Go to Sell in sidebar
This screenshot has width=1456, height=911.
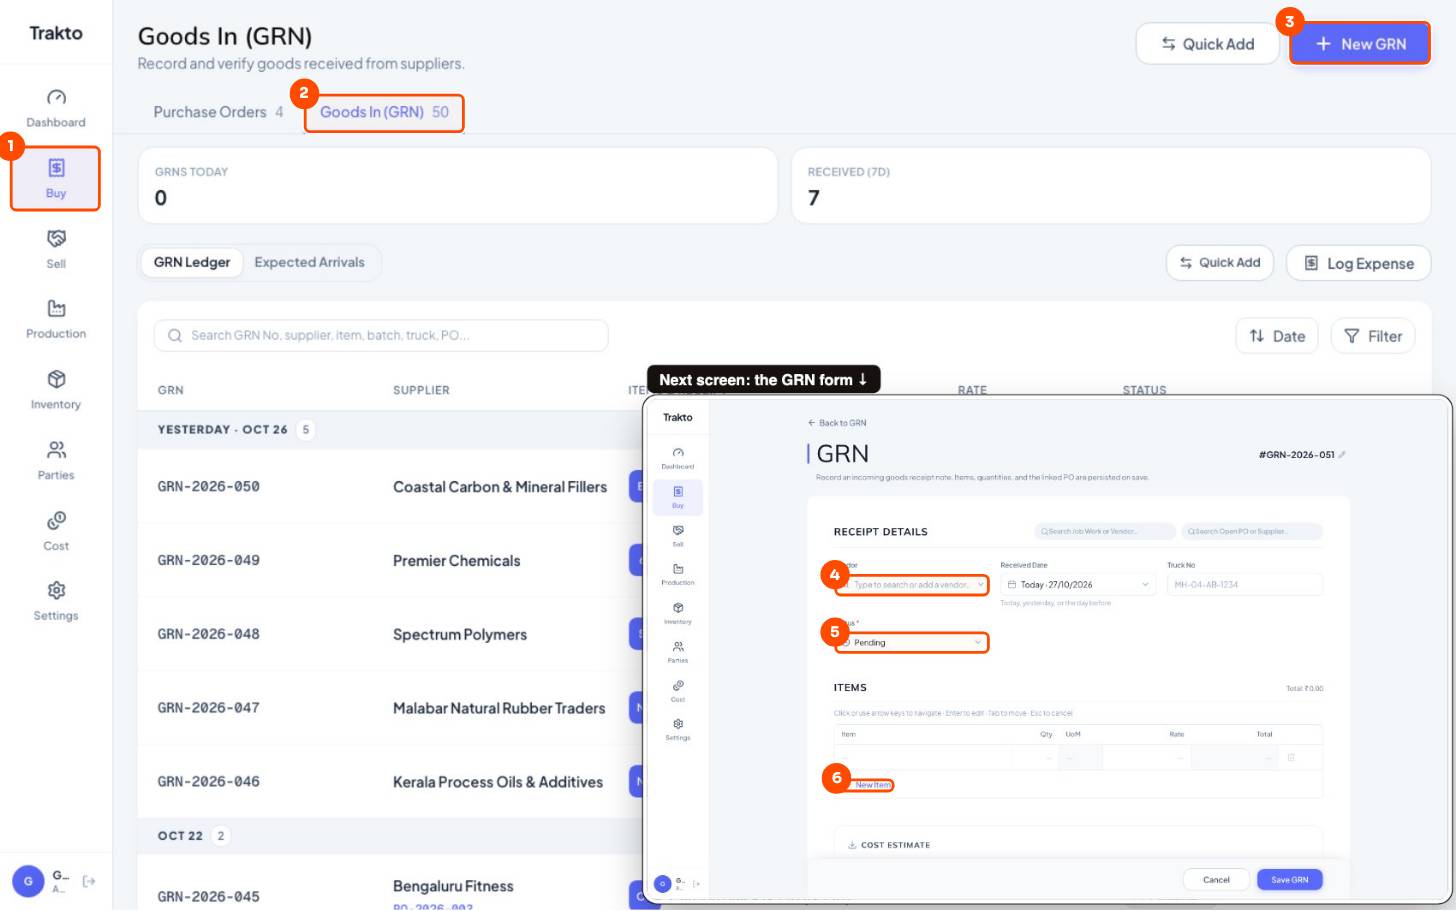click(x=56, y=249)
